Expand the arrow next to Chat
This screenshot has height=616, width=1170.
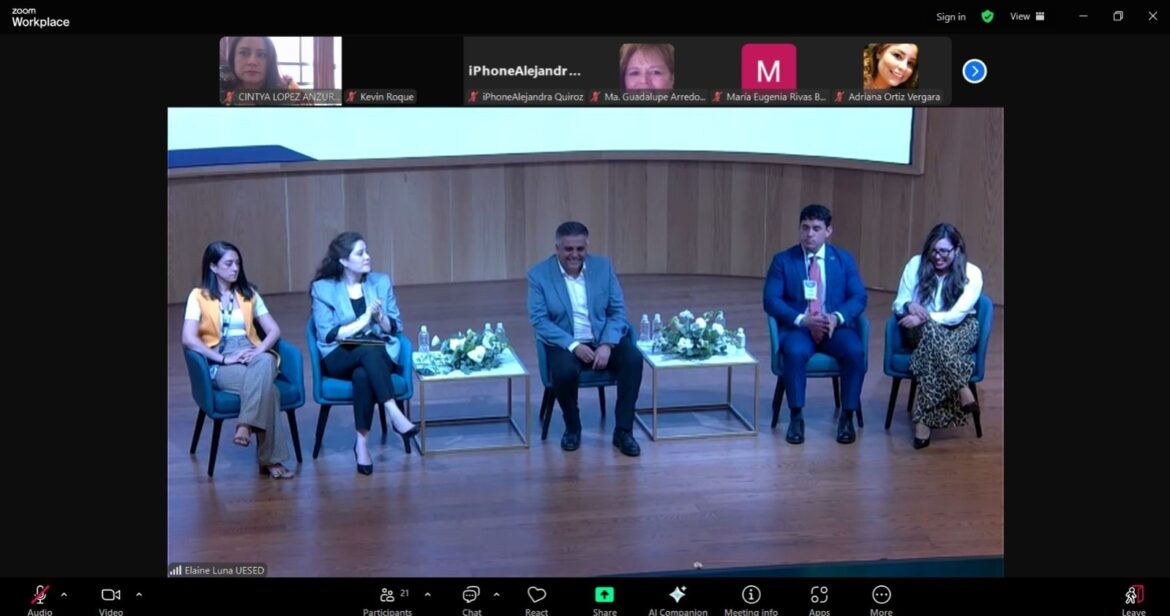pyautogui.click(x=496, y=594)
